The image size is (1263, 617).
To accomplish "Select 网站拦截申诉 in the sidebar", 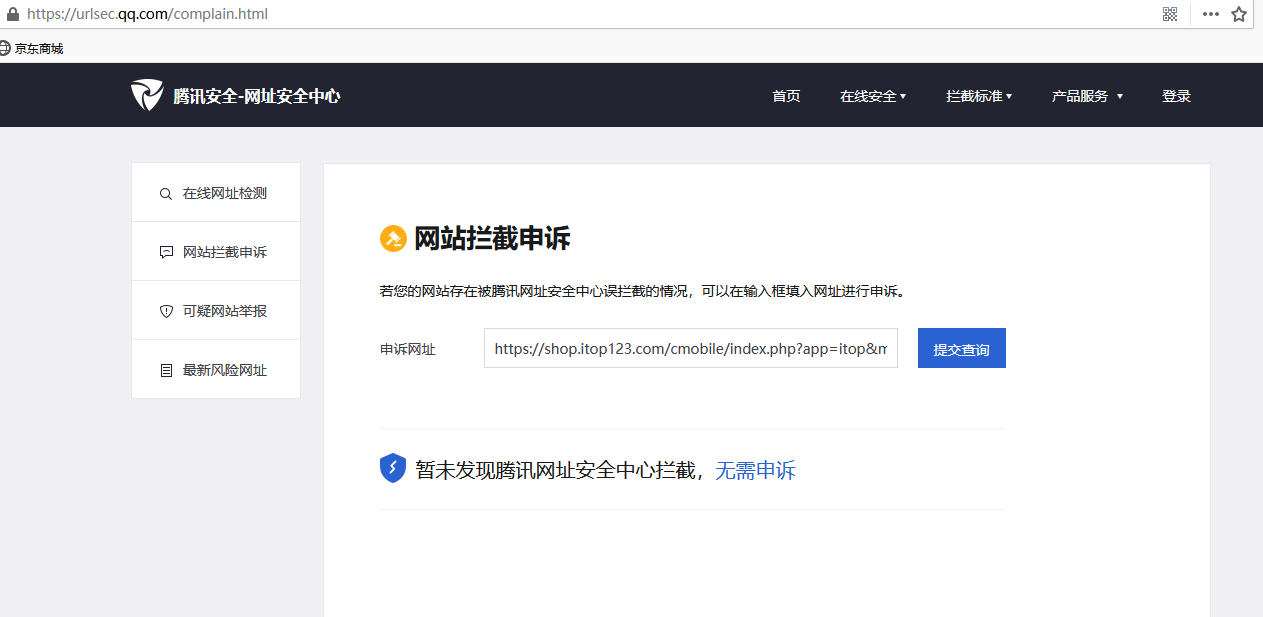I will (216, 252).
